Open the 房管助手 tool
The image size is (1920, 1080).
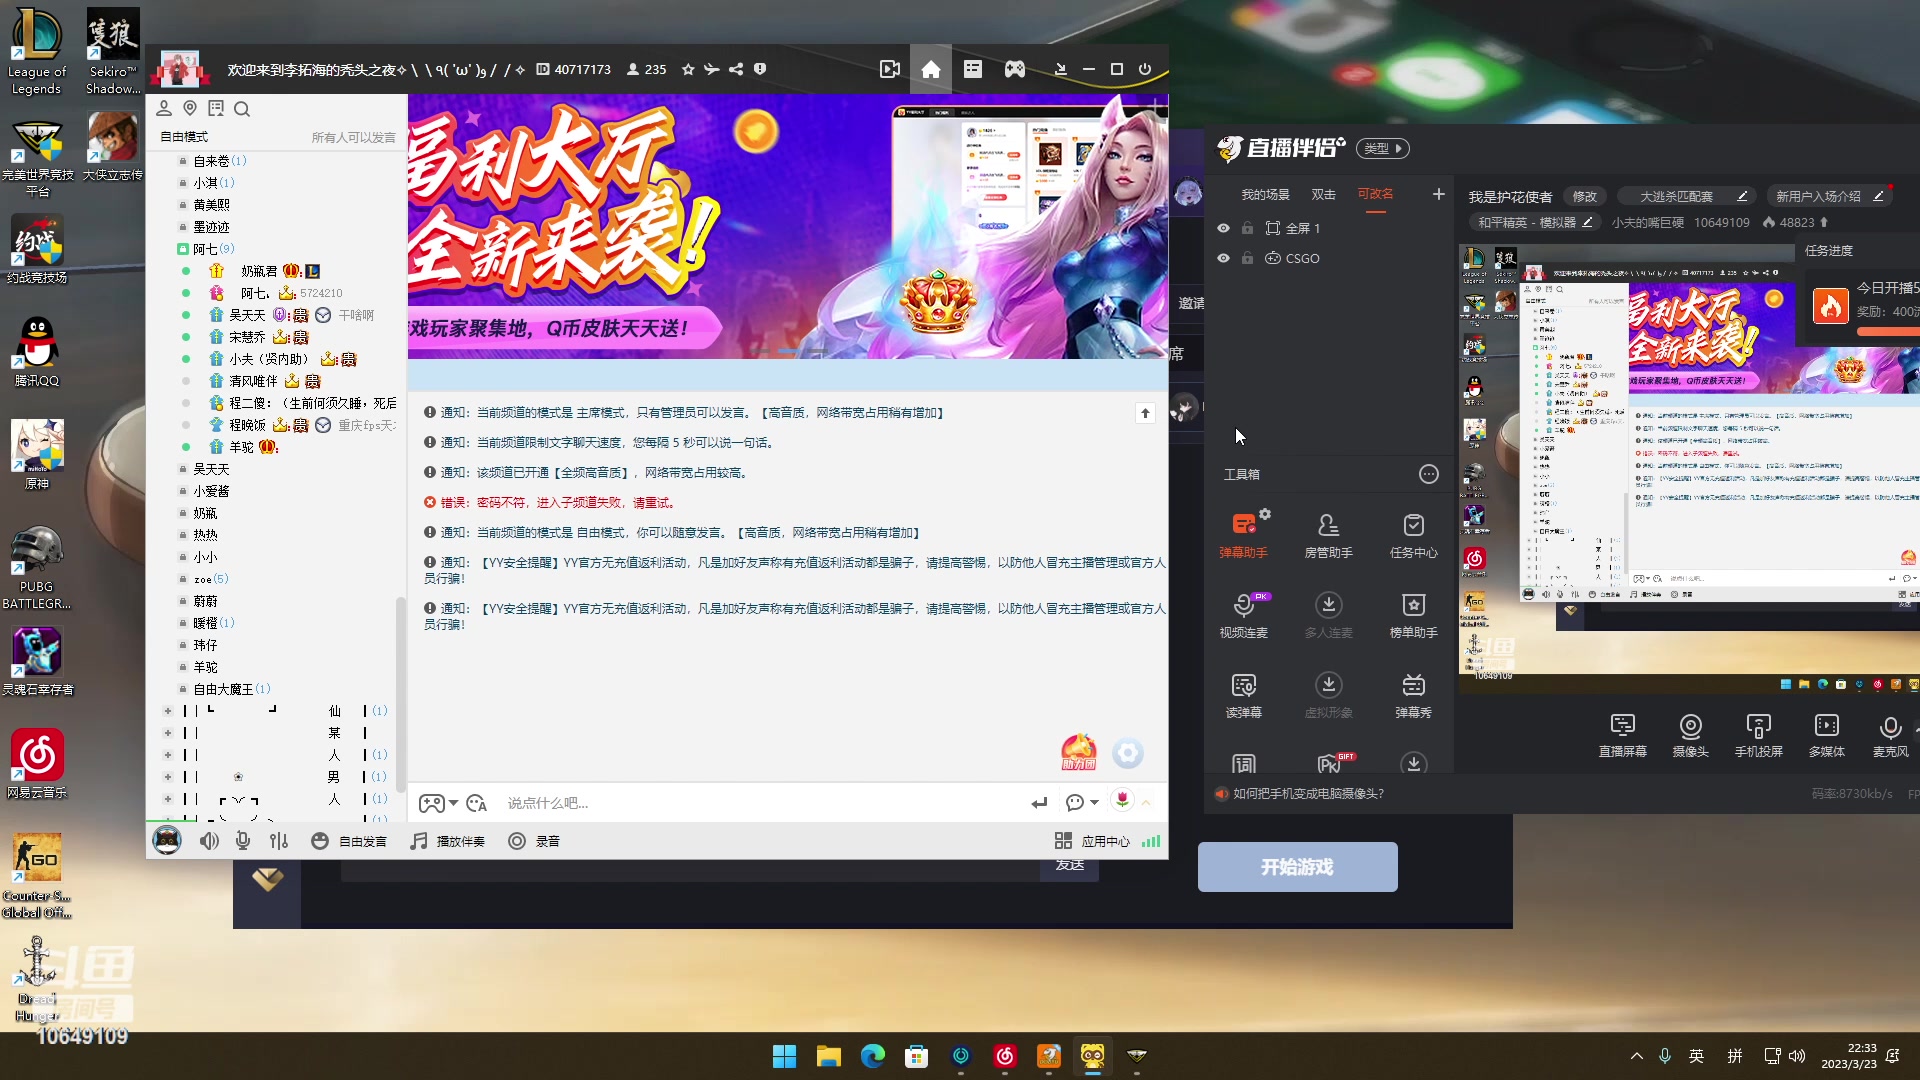[x=1328, y=533]
